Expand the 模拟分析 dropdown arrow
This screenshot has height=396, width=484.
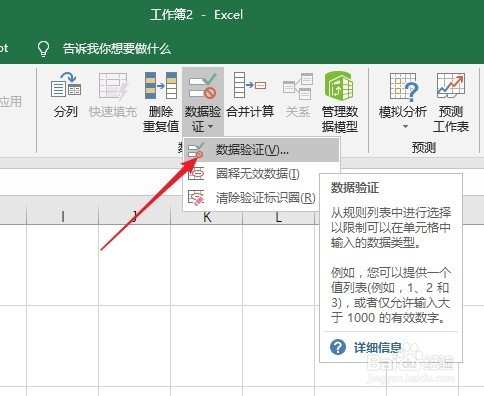[405, 127]
